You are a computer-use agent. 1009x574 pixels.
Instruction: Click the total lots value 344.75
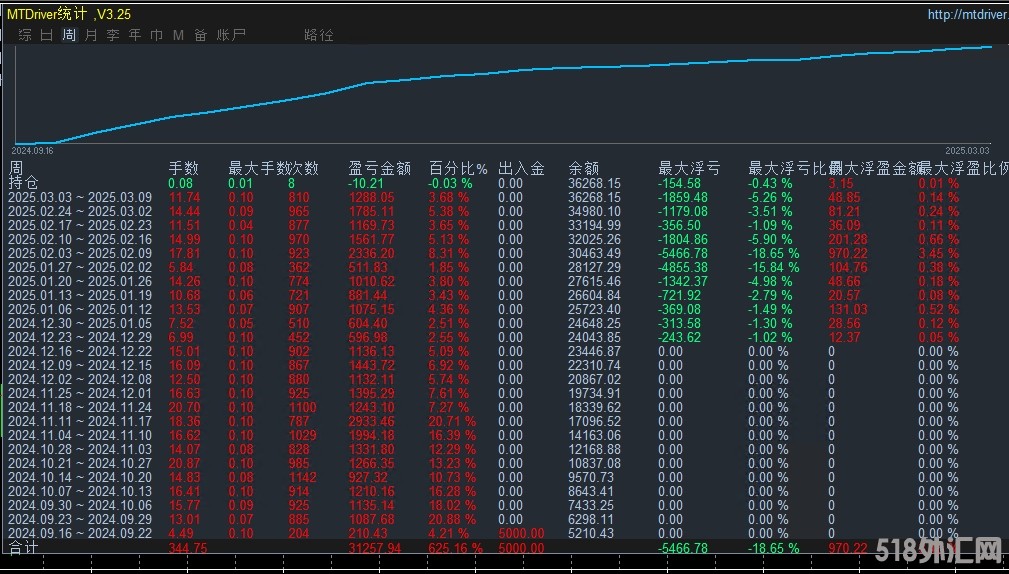point(188,549)
